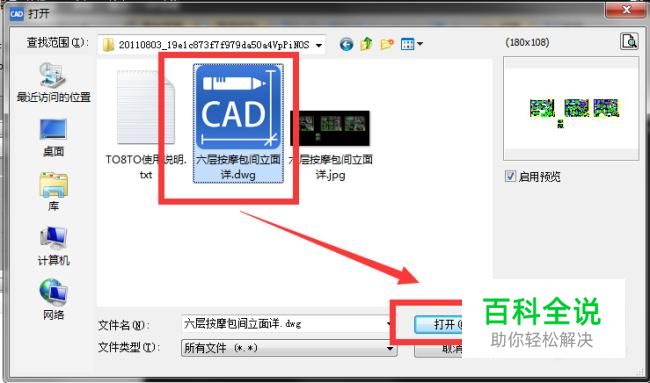Toggle the 启用预览 checkbox
This screenshot has height=383, width=650.
510,177
